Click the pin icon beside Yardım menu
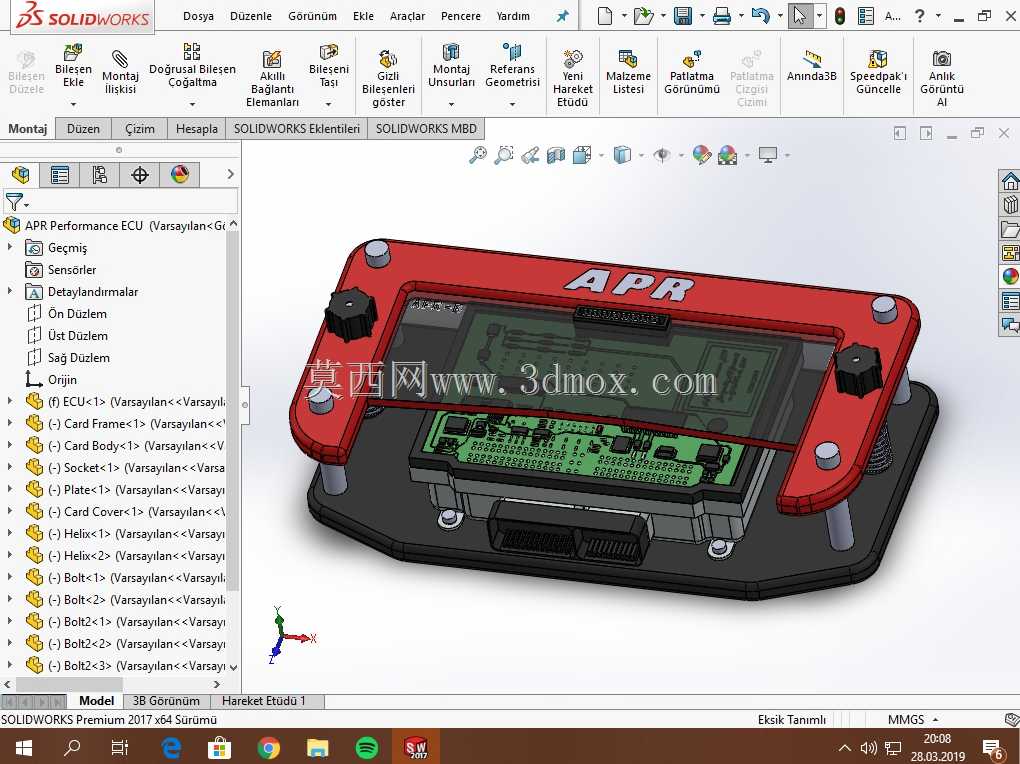This screenshot has width=1020, height=764. [562, 16]
